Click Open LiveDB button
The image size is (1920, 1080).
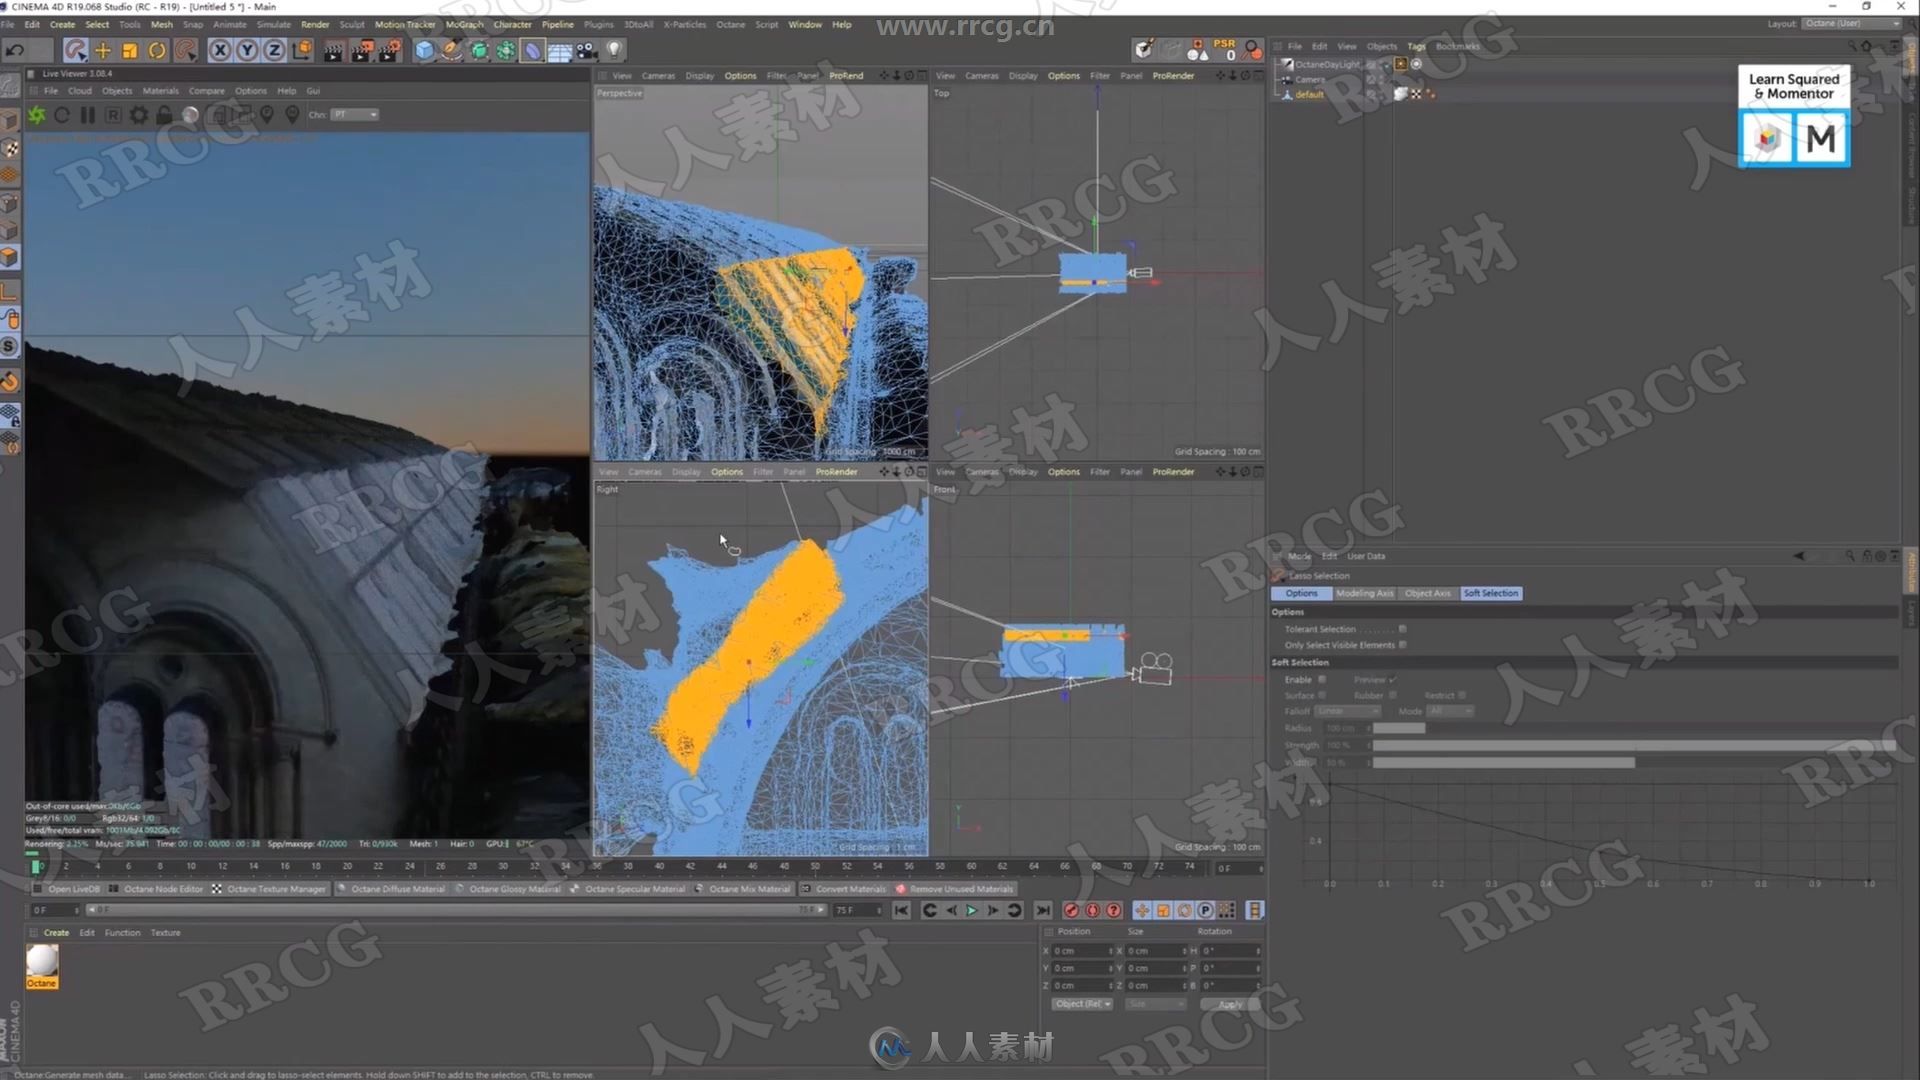67,889
